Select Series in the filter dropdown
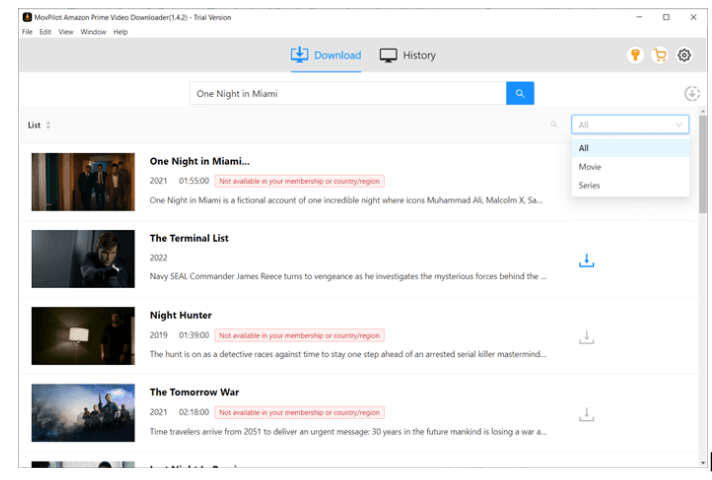 tap(590, 185)
